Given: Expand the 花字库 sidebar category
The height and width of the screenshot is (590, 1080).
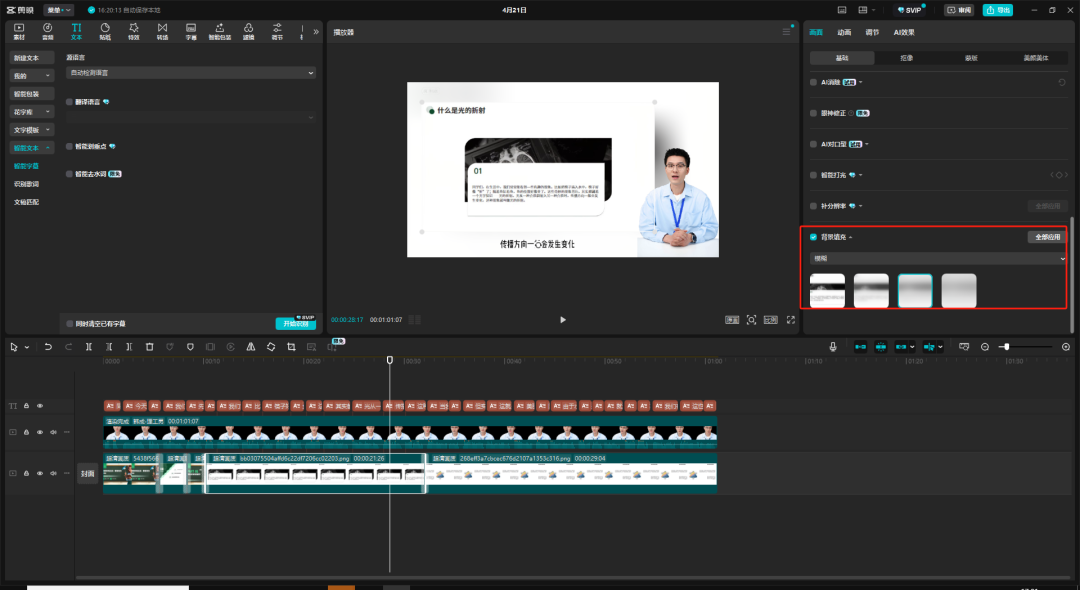Looking at the screenshot, I should click(x=32, y=111).
